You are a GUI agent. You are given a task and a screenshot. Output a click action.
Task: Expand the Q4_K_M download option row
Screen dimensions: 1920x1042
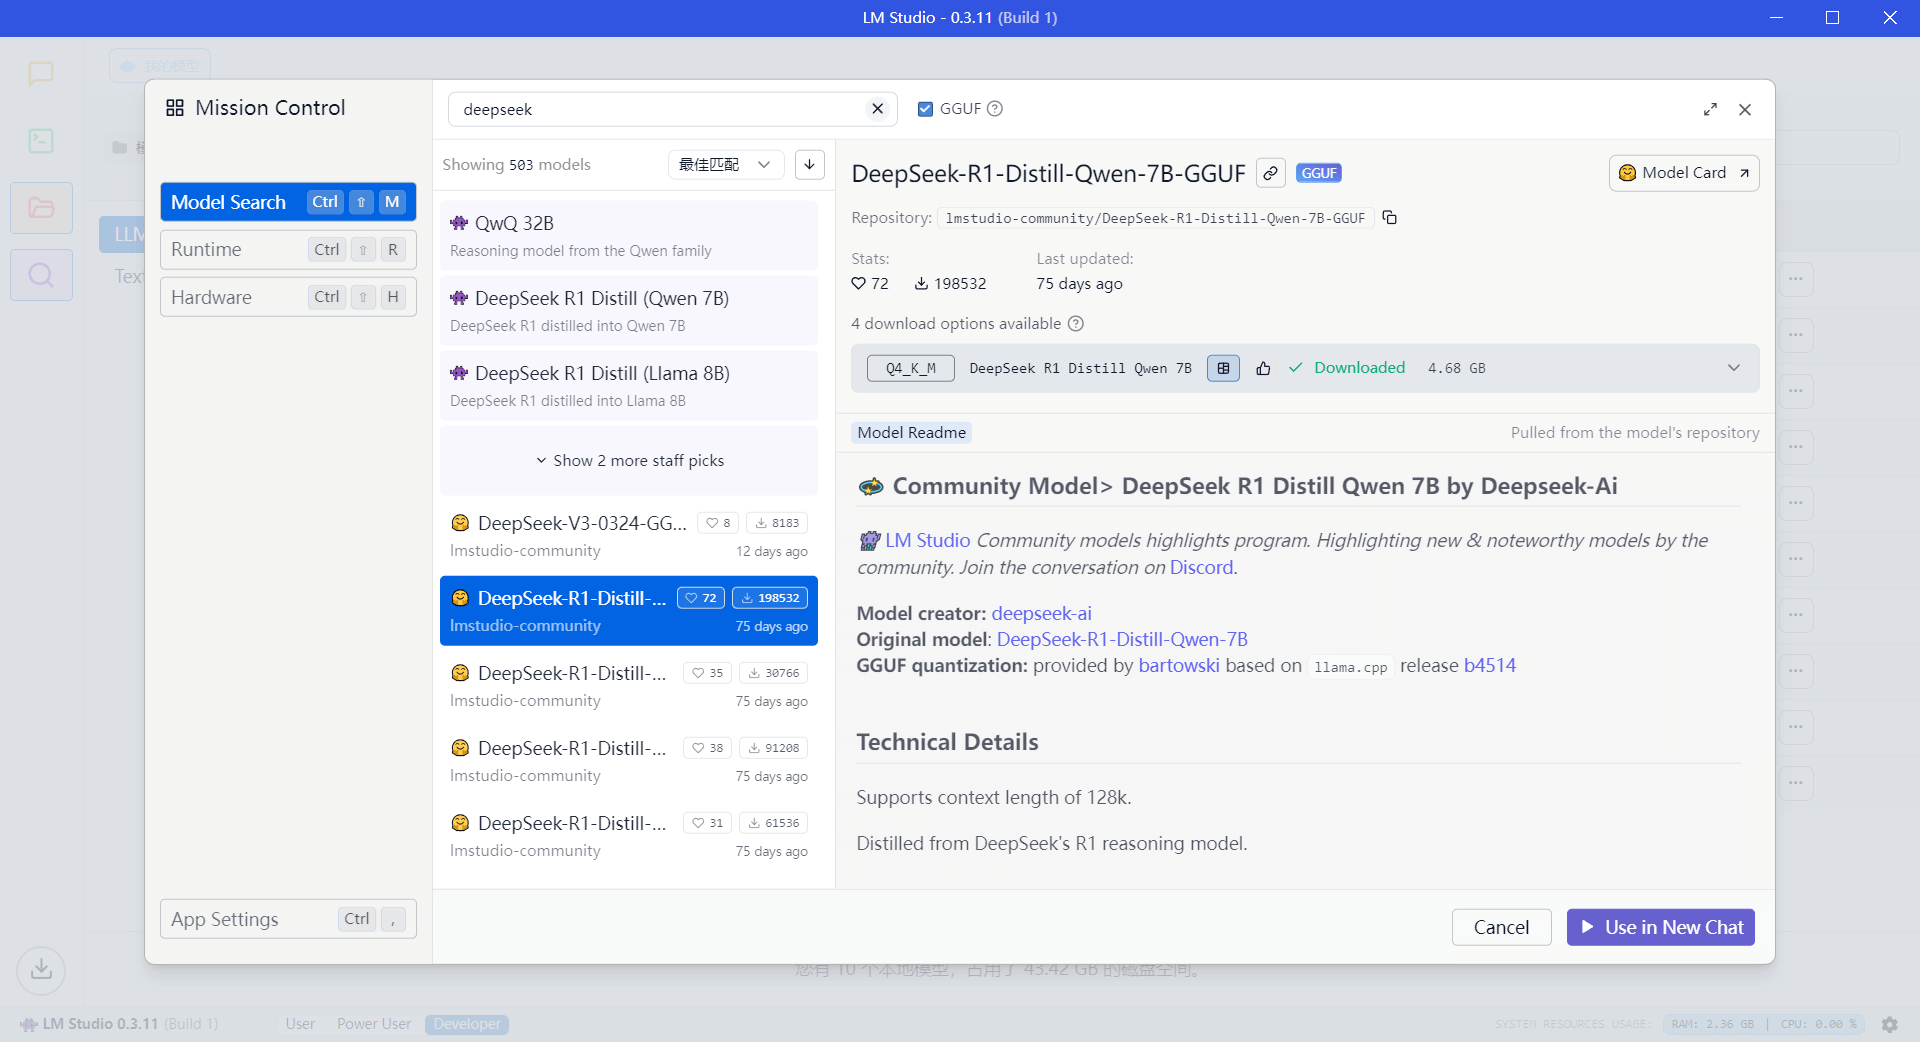1733,368
